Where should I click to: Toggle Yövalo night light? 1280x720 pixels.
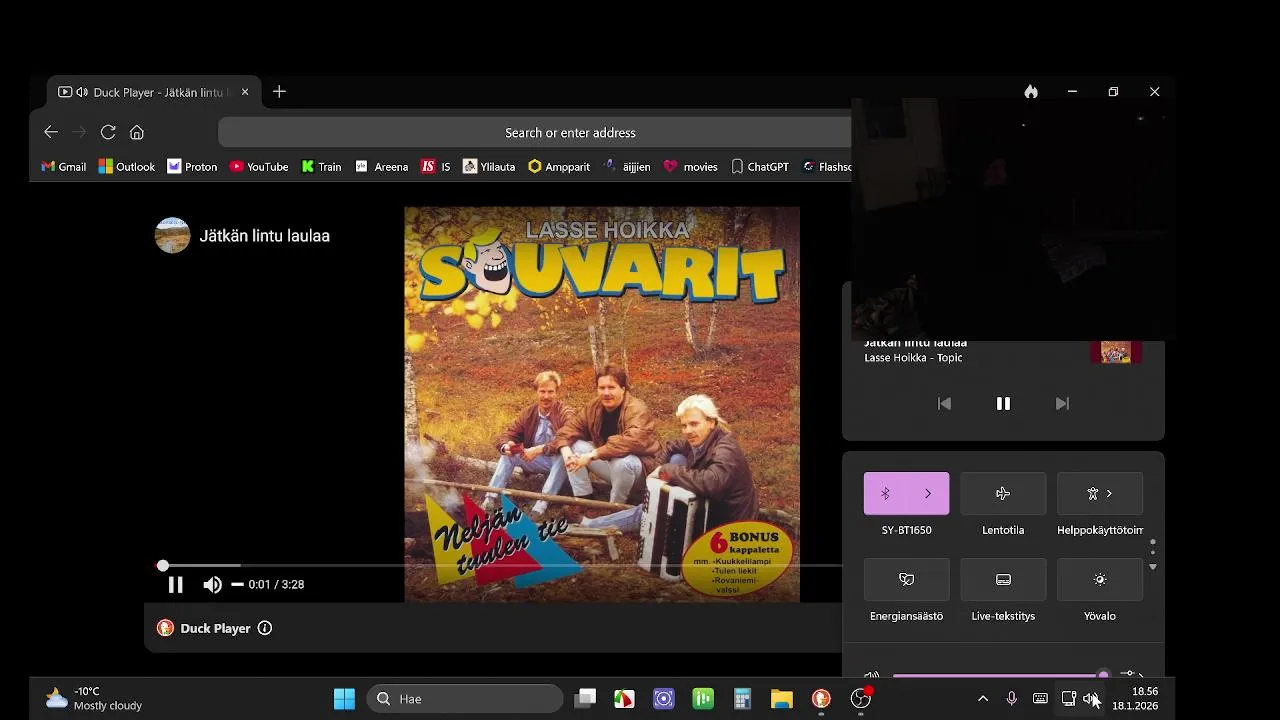click(x=1100, y=579)
